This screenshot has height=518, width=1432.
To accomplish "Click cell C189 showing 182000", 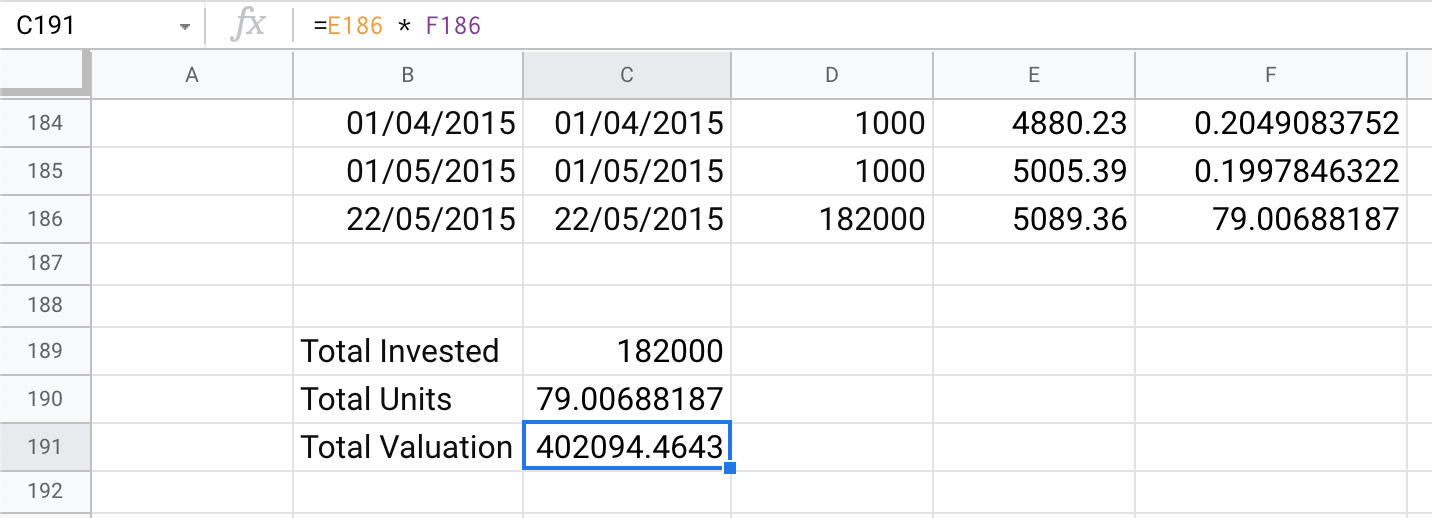I will click(x=627, y=351).
